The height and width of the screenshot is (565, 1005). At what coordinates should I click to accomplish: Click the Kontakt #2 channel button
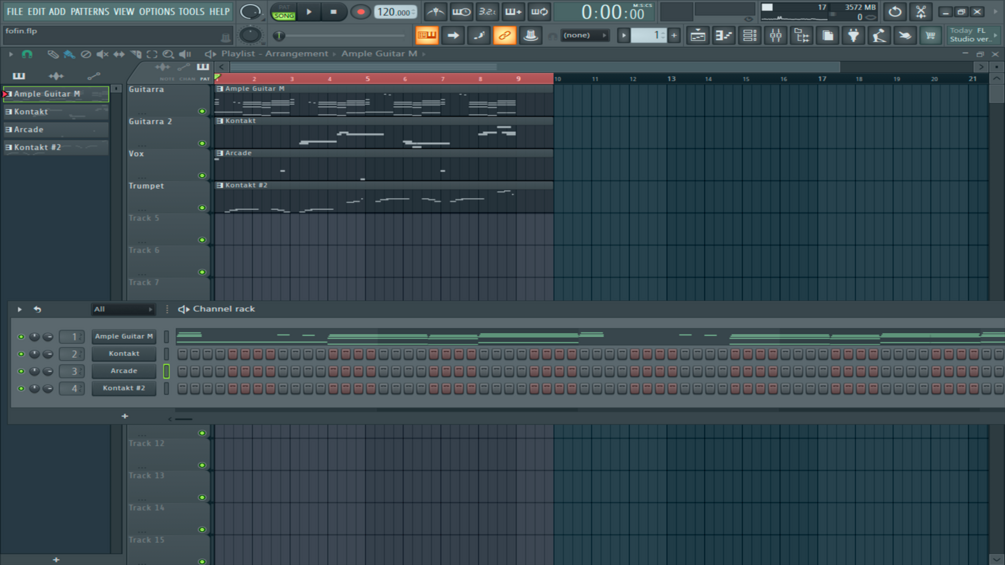pyautogui.click(x=124, y=388)
